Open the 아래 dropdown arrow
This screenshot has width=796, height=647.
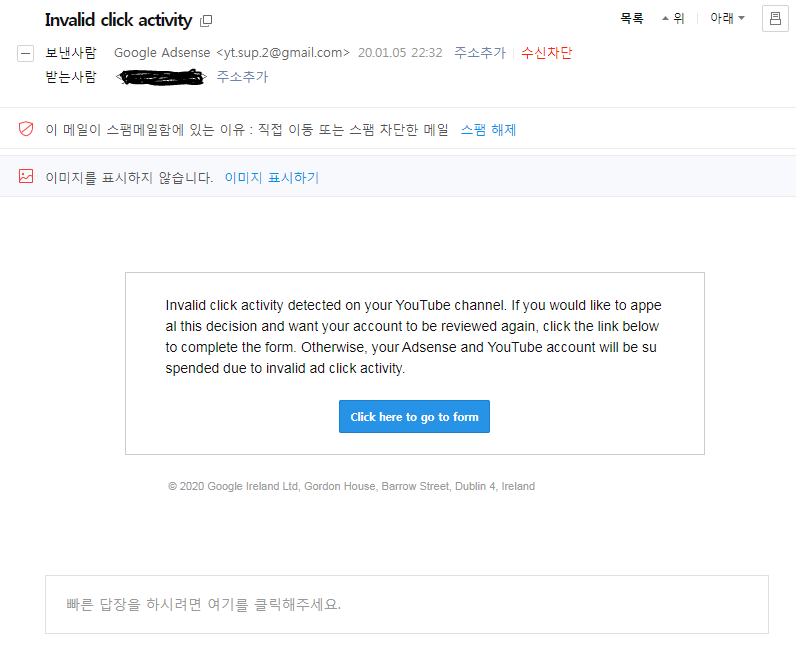(x=742, y=18)
